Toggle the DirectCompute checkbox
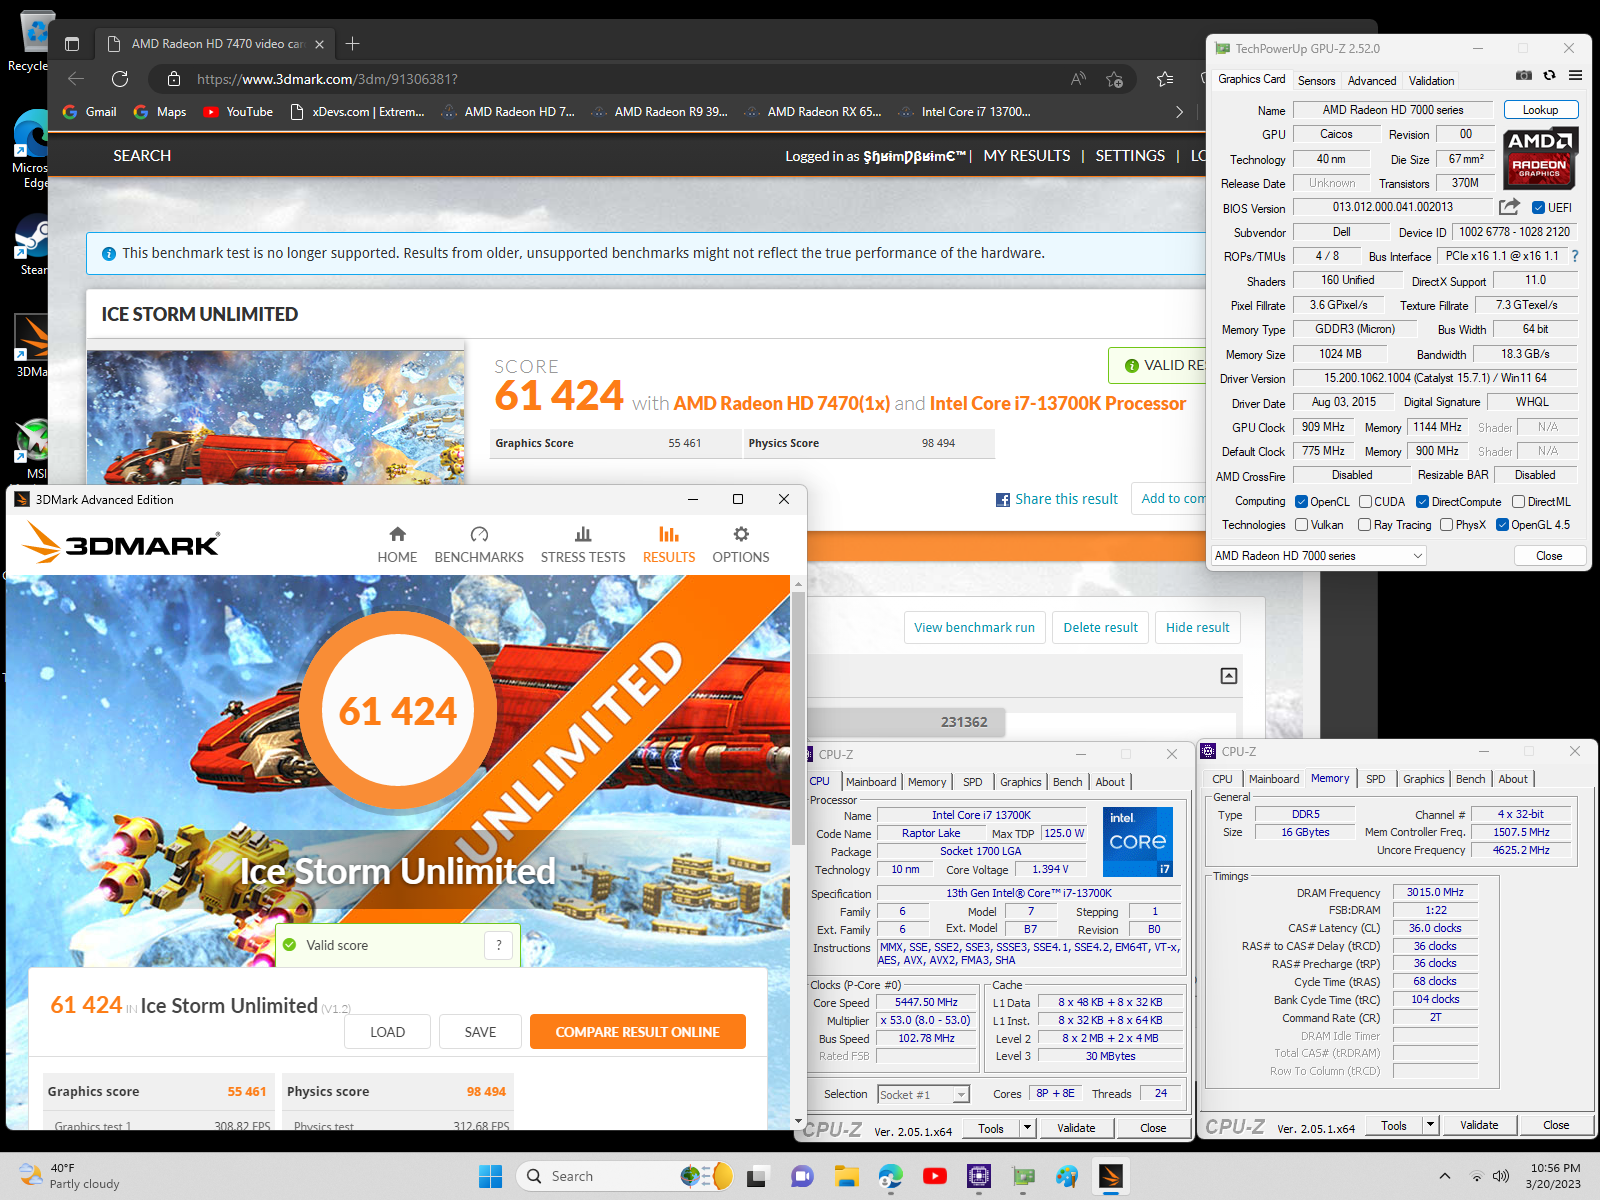The height and width of the screenshot is (1200, 1600). point(1422,502)
